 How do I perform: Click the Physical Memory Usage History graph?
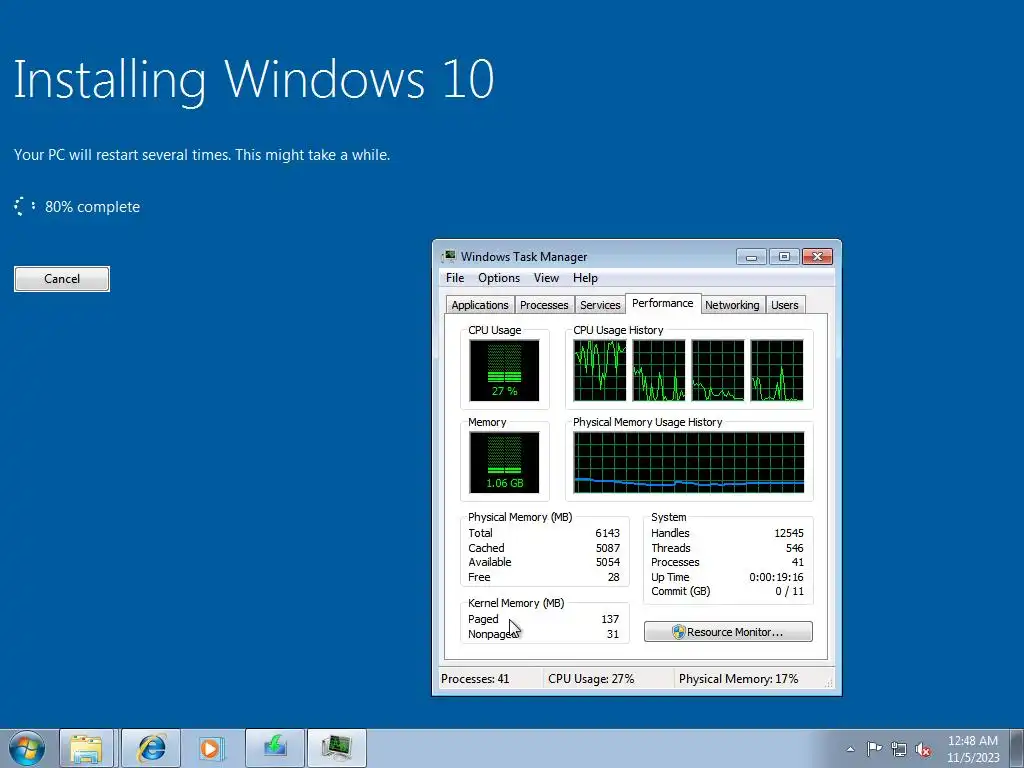688,462
